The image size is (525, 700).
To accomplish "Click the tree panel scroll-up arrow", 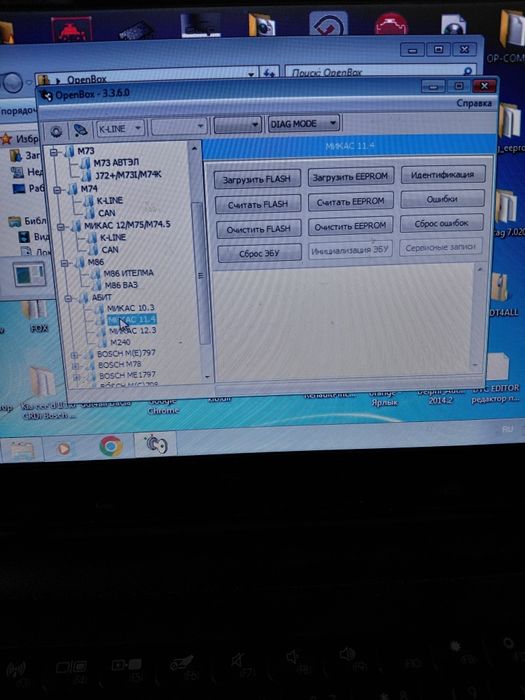I will click(x=195, y=148).
